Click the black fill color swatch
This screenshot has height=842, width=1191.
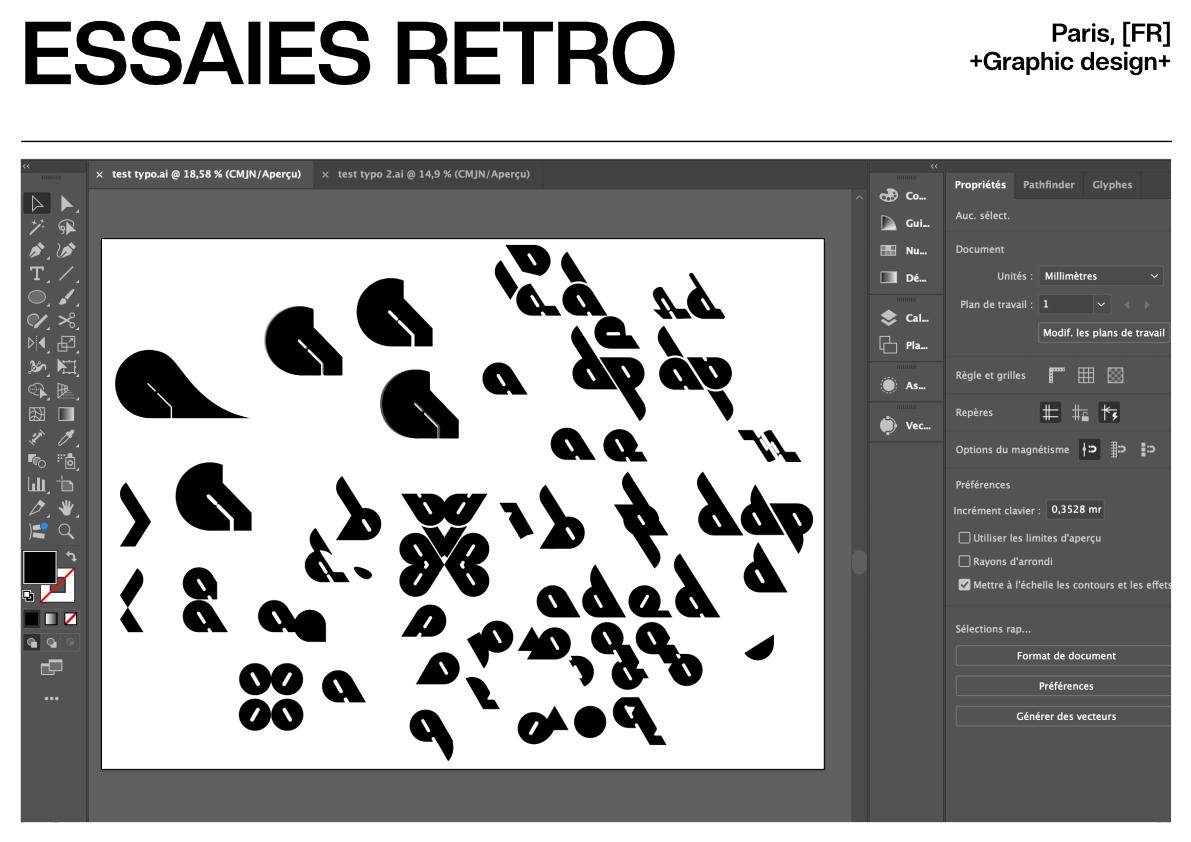[39, 567]
